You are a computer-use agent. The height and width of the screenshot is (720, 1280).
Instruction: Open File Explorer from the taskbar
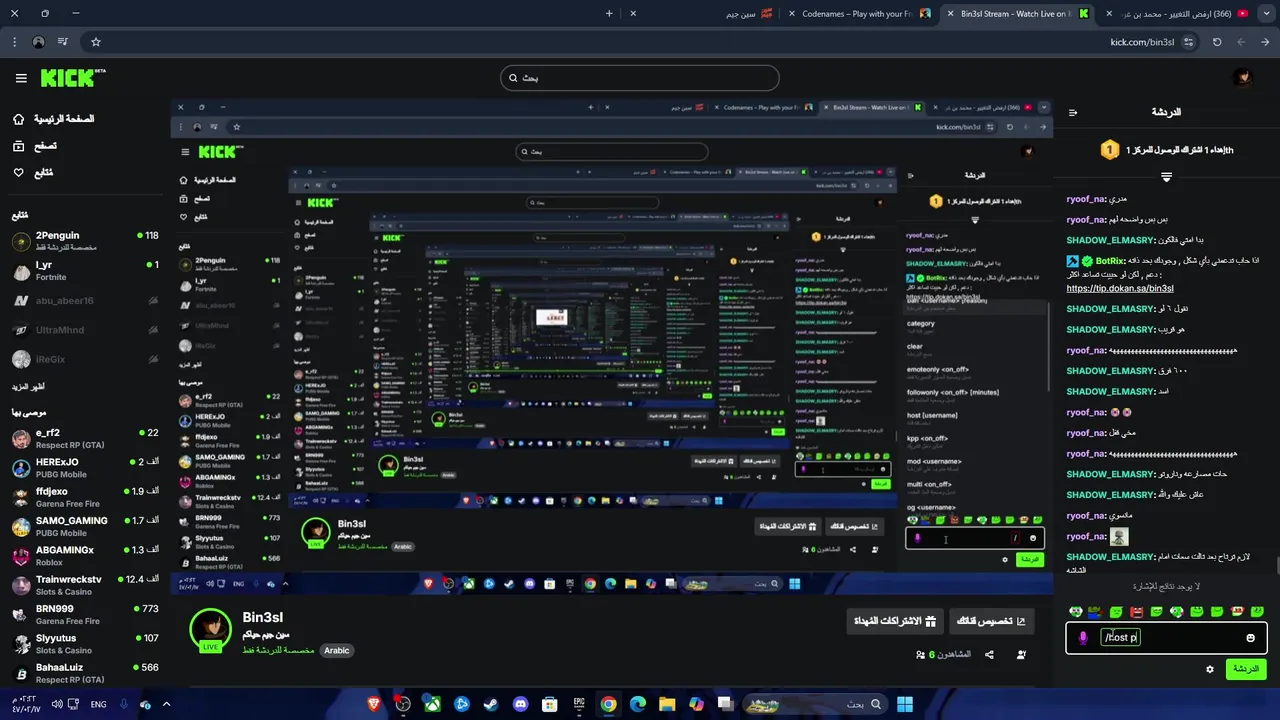(x=667, y=704)
